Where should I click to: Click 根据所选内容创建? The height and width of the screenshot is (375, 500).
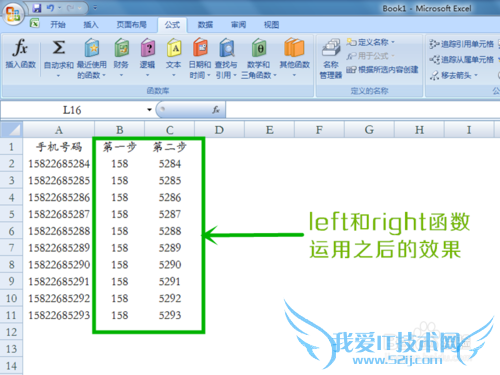(x=382, y=70)
